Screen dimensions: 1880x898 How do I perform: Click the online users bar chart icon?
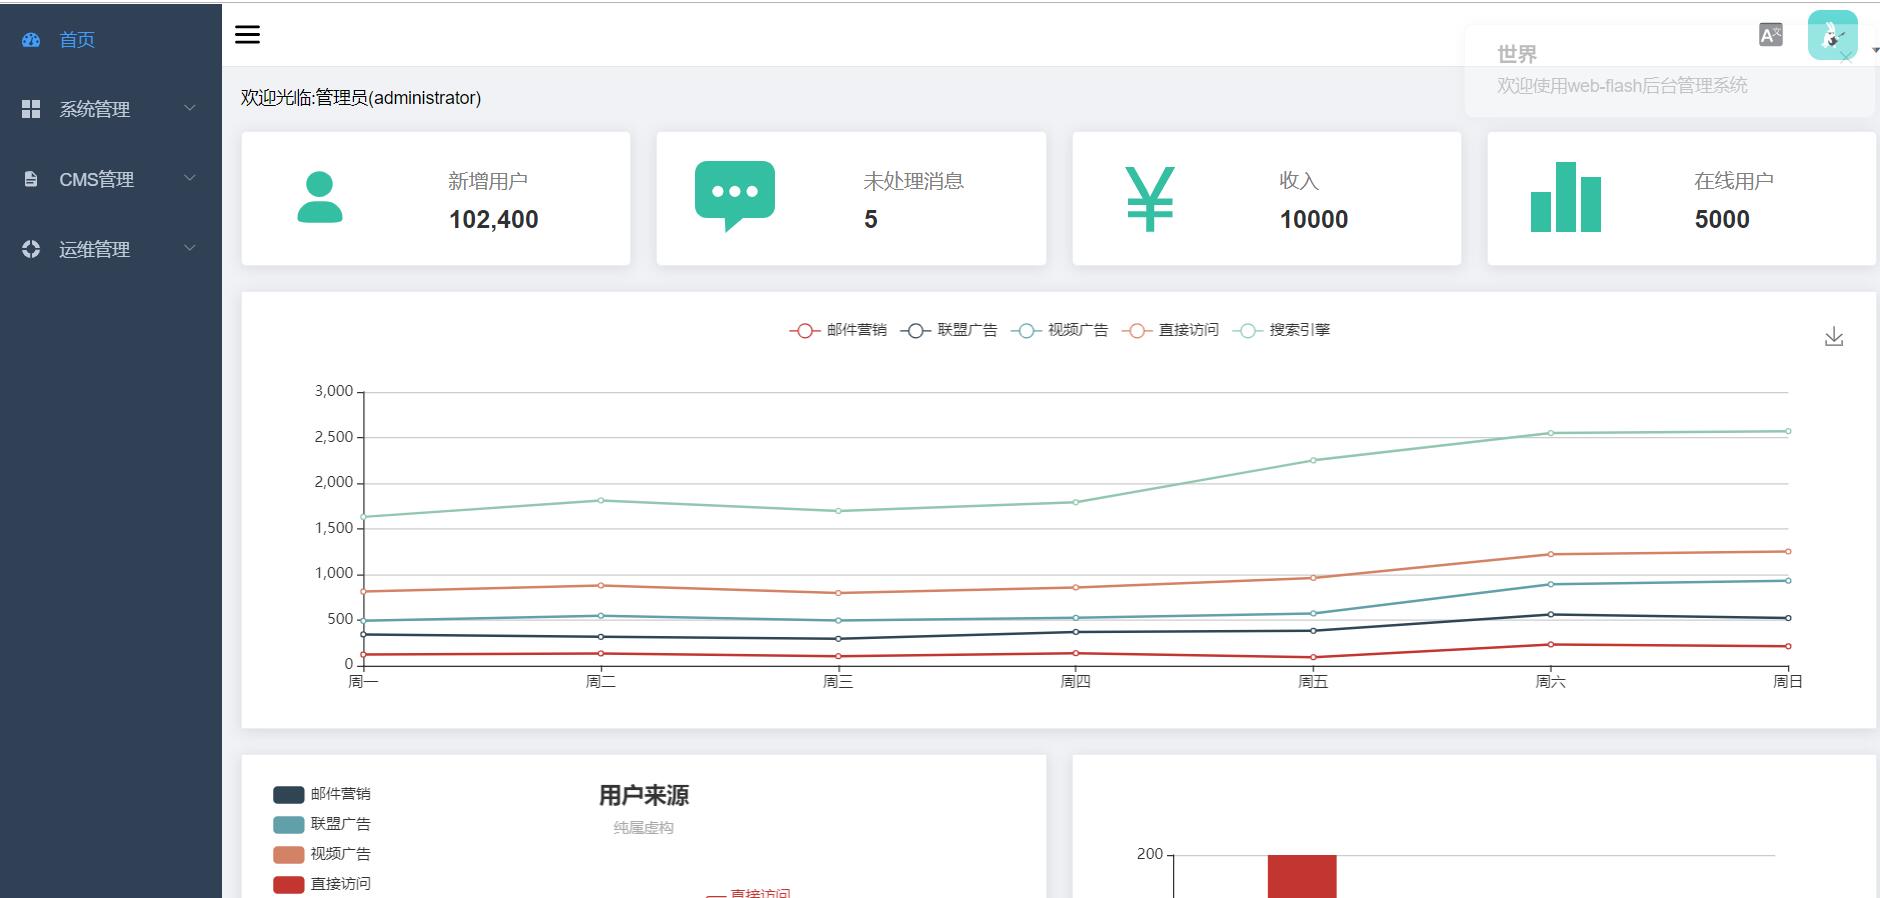click(1565, 198)
